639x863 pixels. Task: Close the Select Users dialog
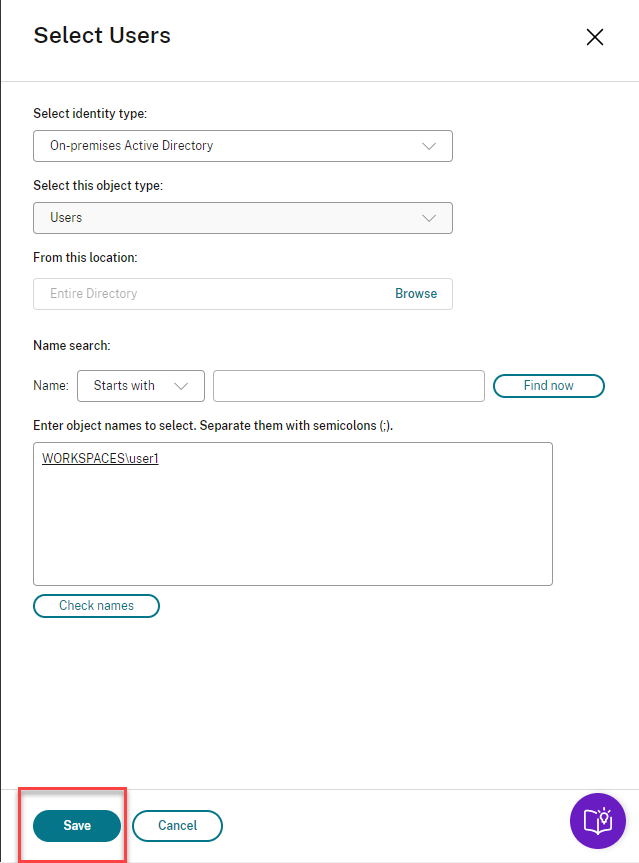[x=595, y=37]
